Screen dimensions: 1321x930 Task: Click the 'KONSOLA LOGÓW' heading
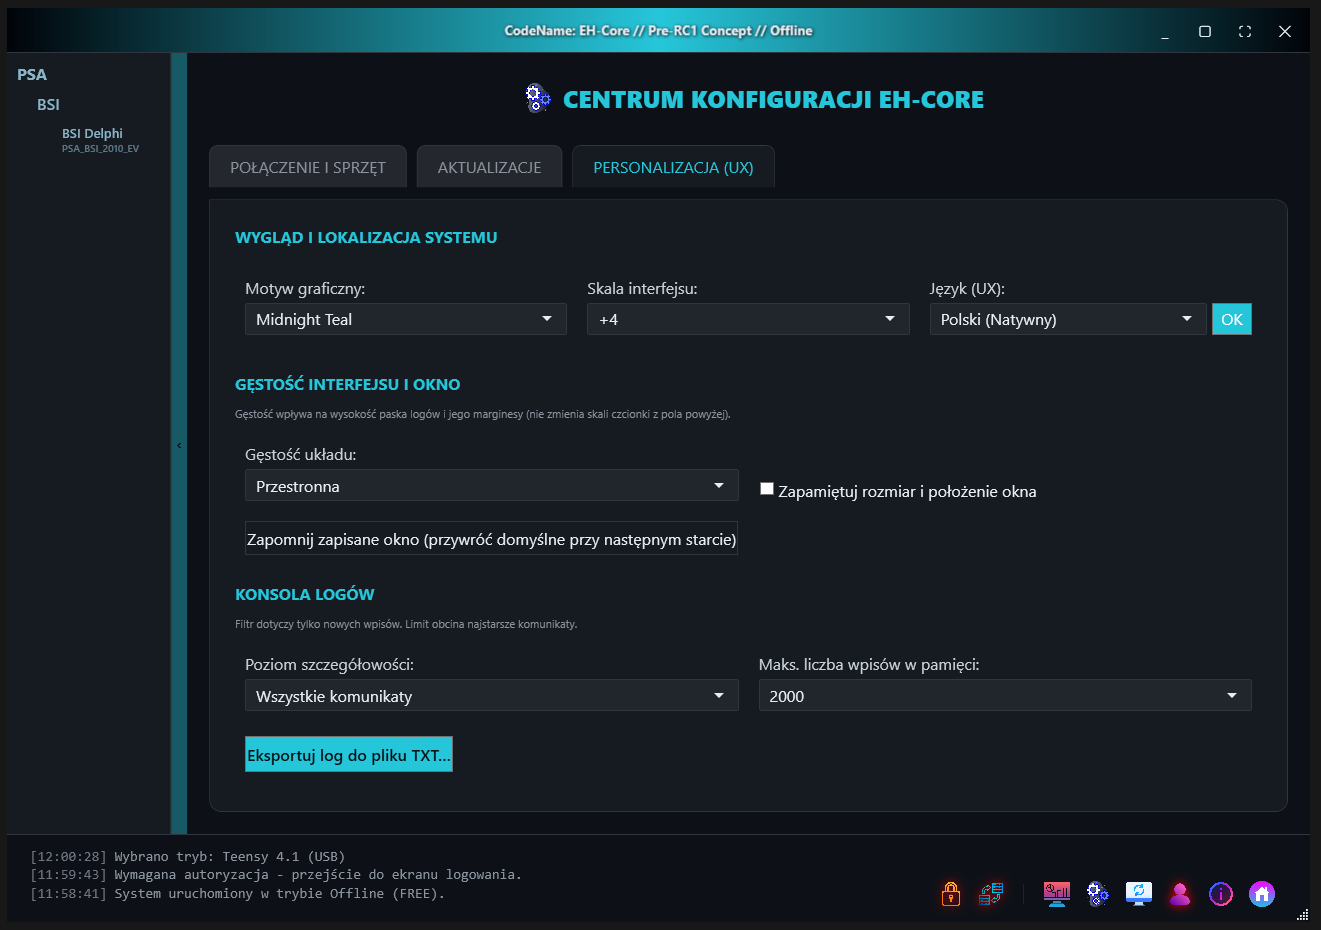[305, 594]
